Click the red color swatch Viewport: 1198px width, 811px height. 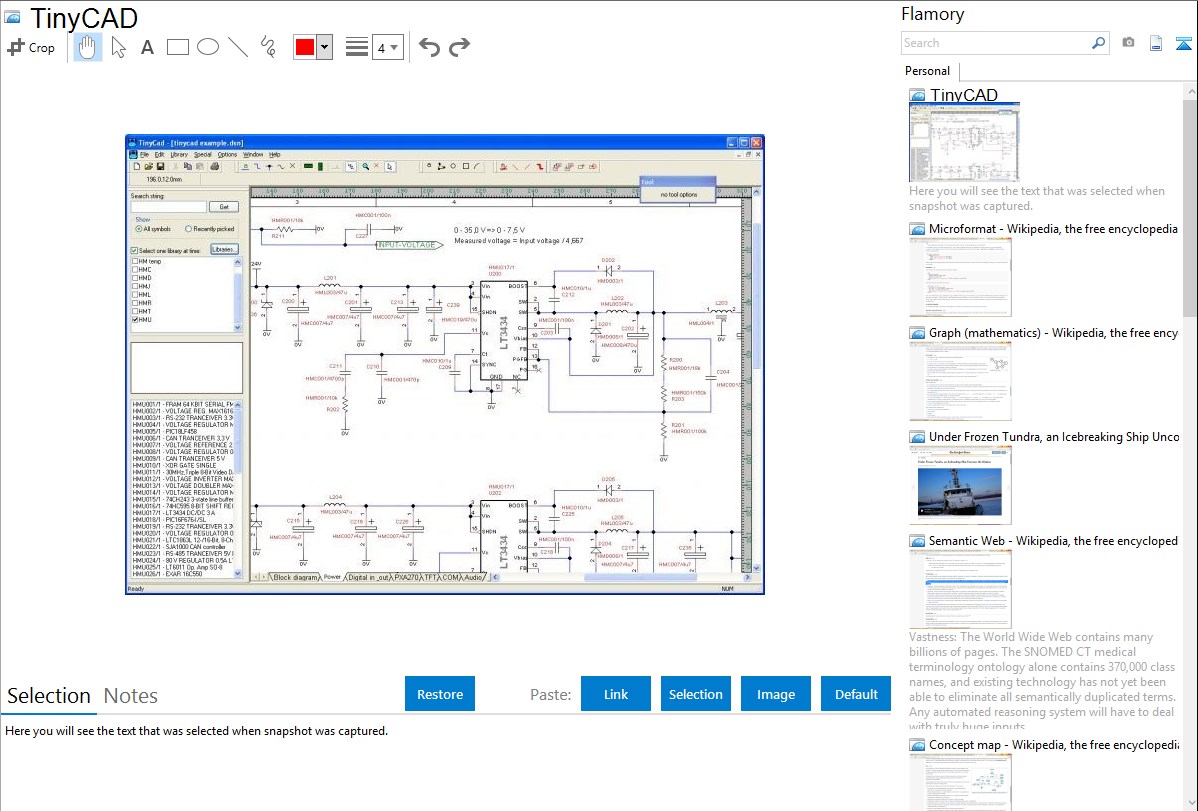(x=304, y=47)
